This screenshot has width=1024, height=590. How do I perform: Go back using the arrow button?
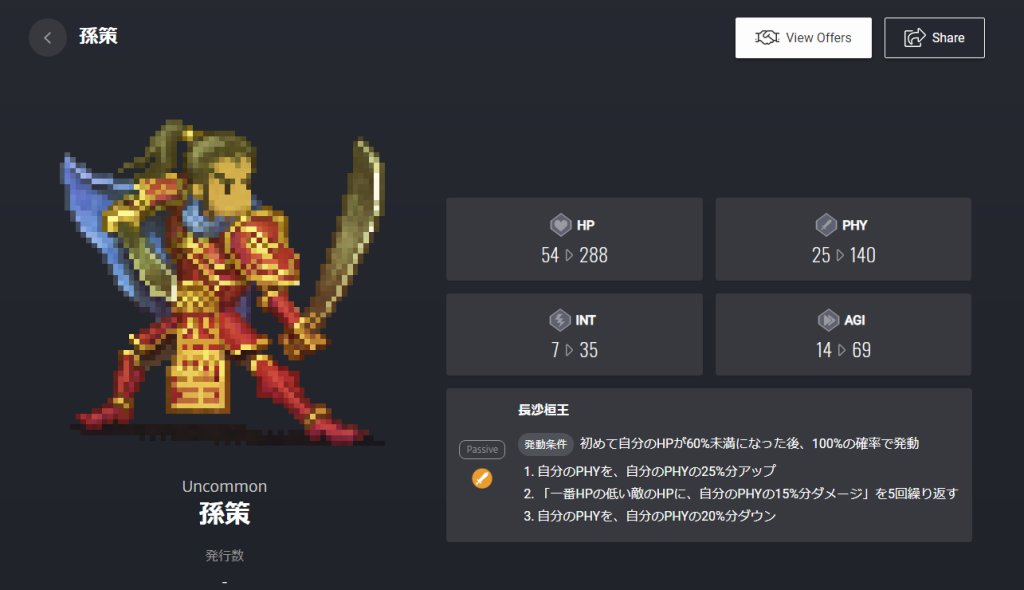coord(47,37)
